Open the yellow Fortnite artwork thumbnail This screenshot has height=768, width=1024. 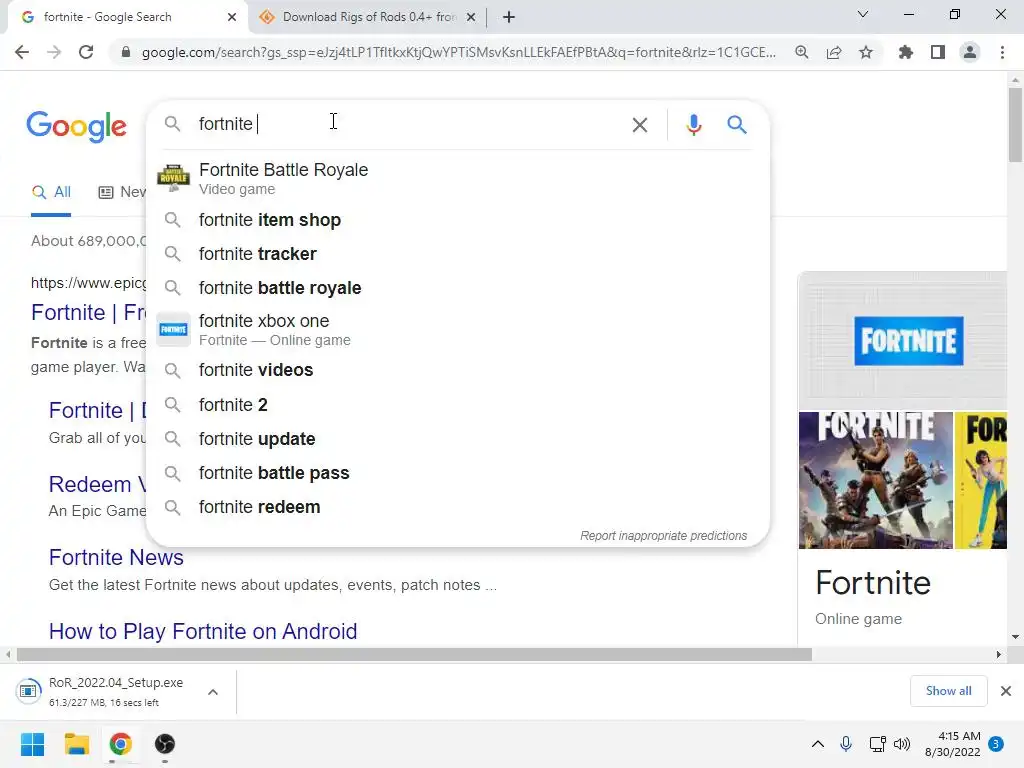pos(981,480)
